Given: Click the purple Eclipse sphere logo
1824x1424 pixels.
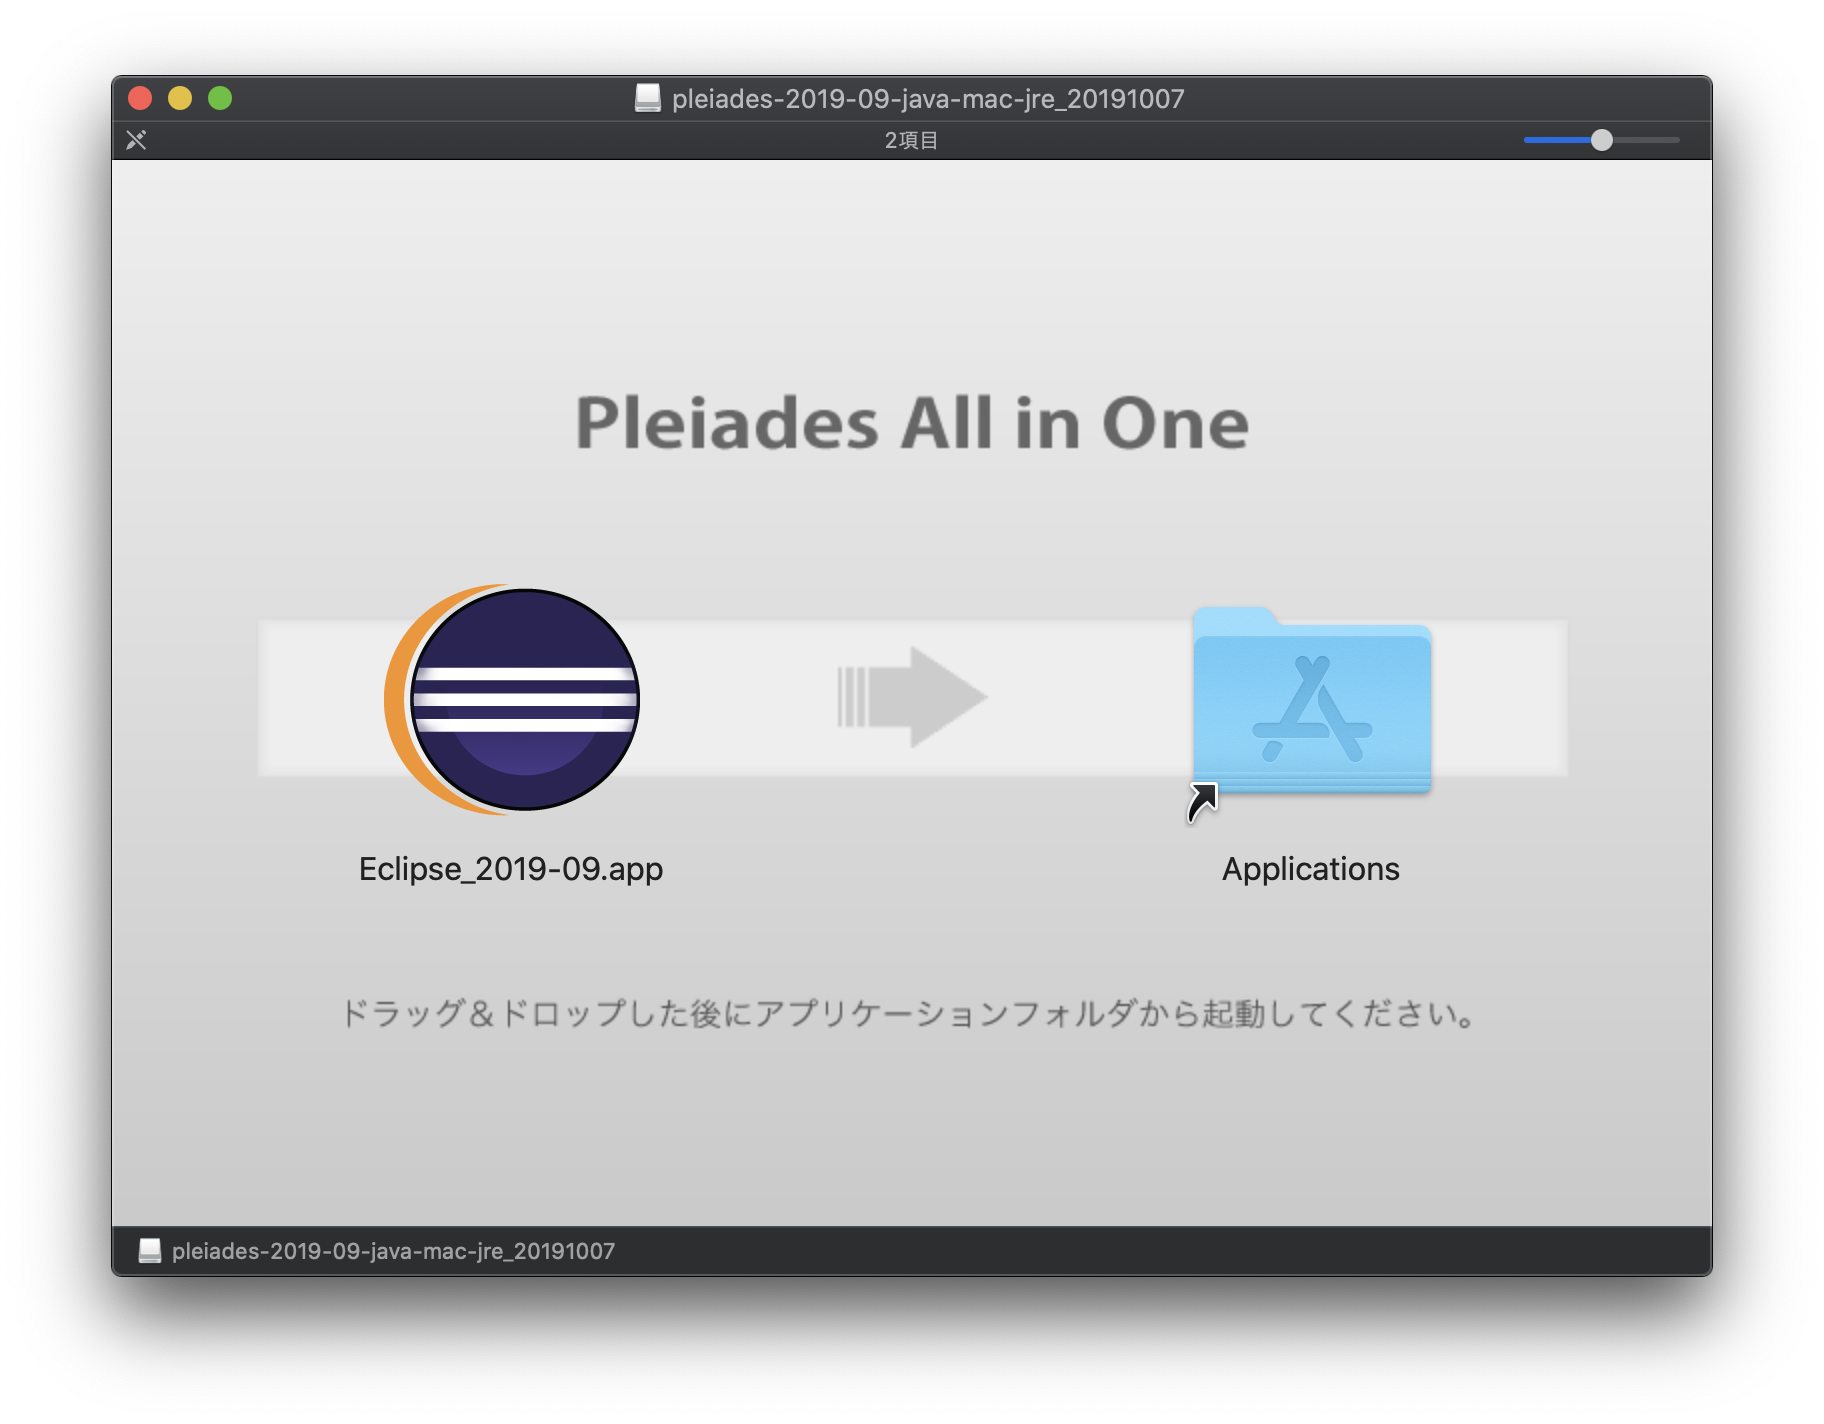Looking at the screenshot, I should [x=530, y=700].
